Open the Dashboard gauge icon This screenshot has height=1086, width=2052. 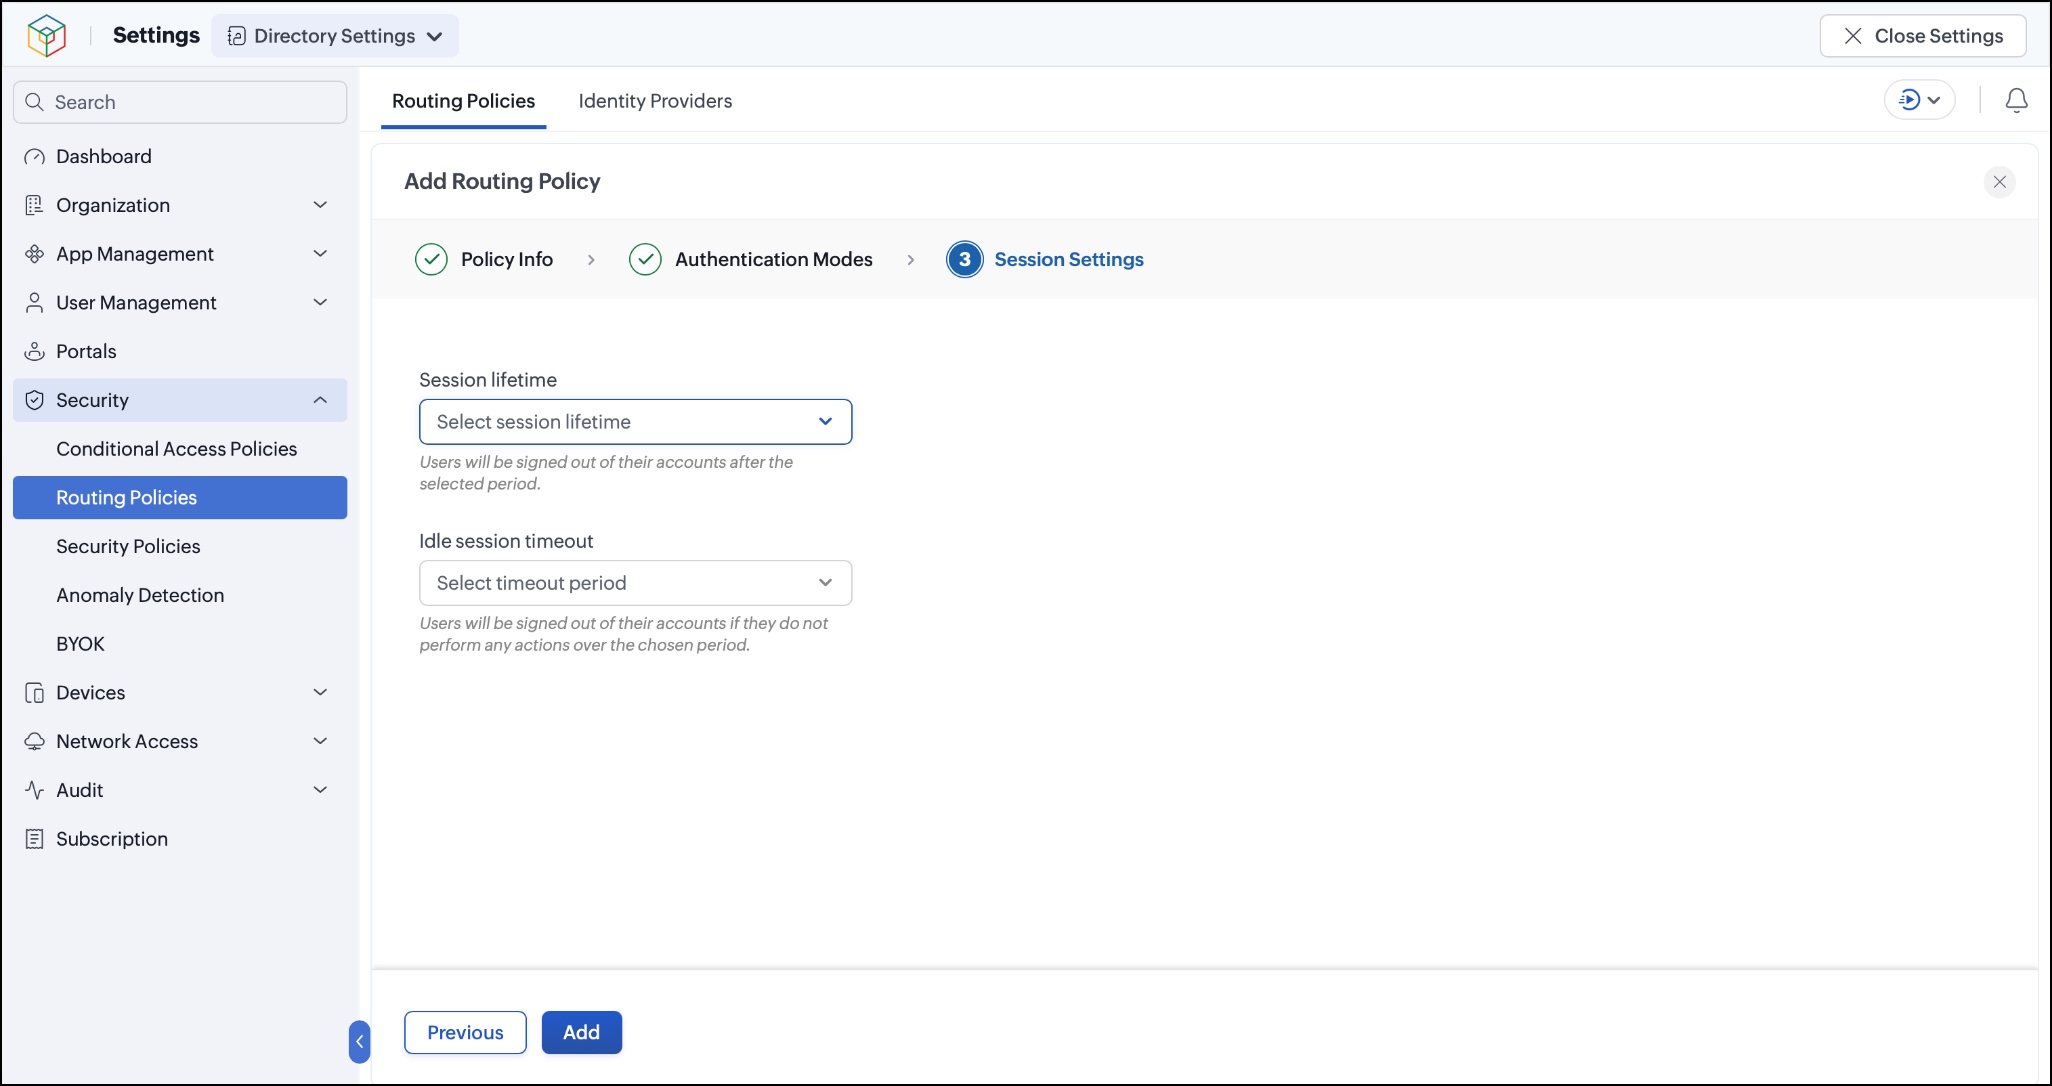35,157
